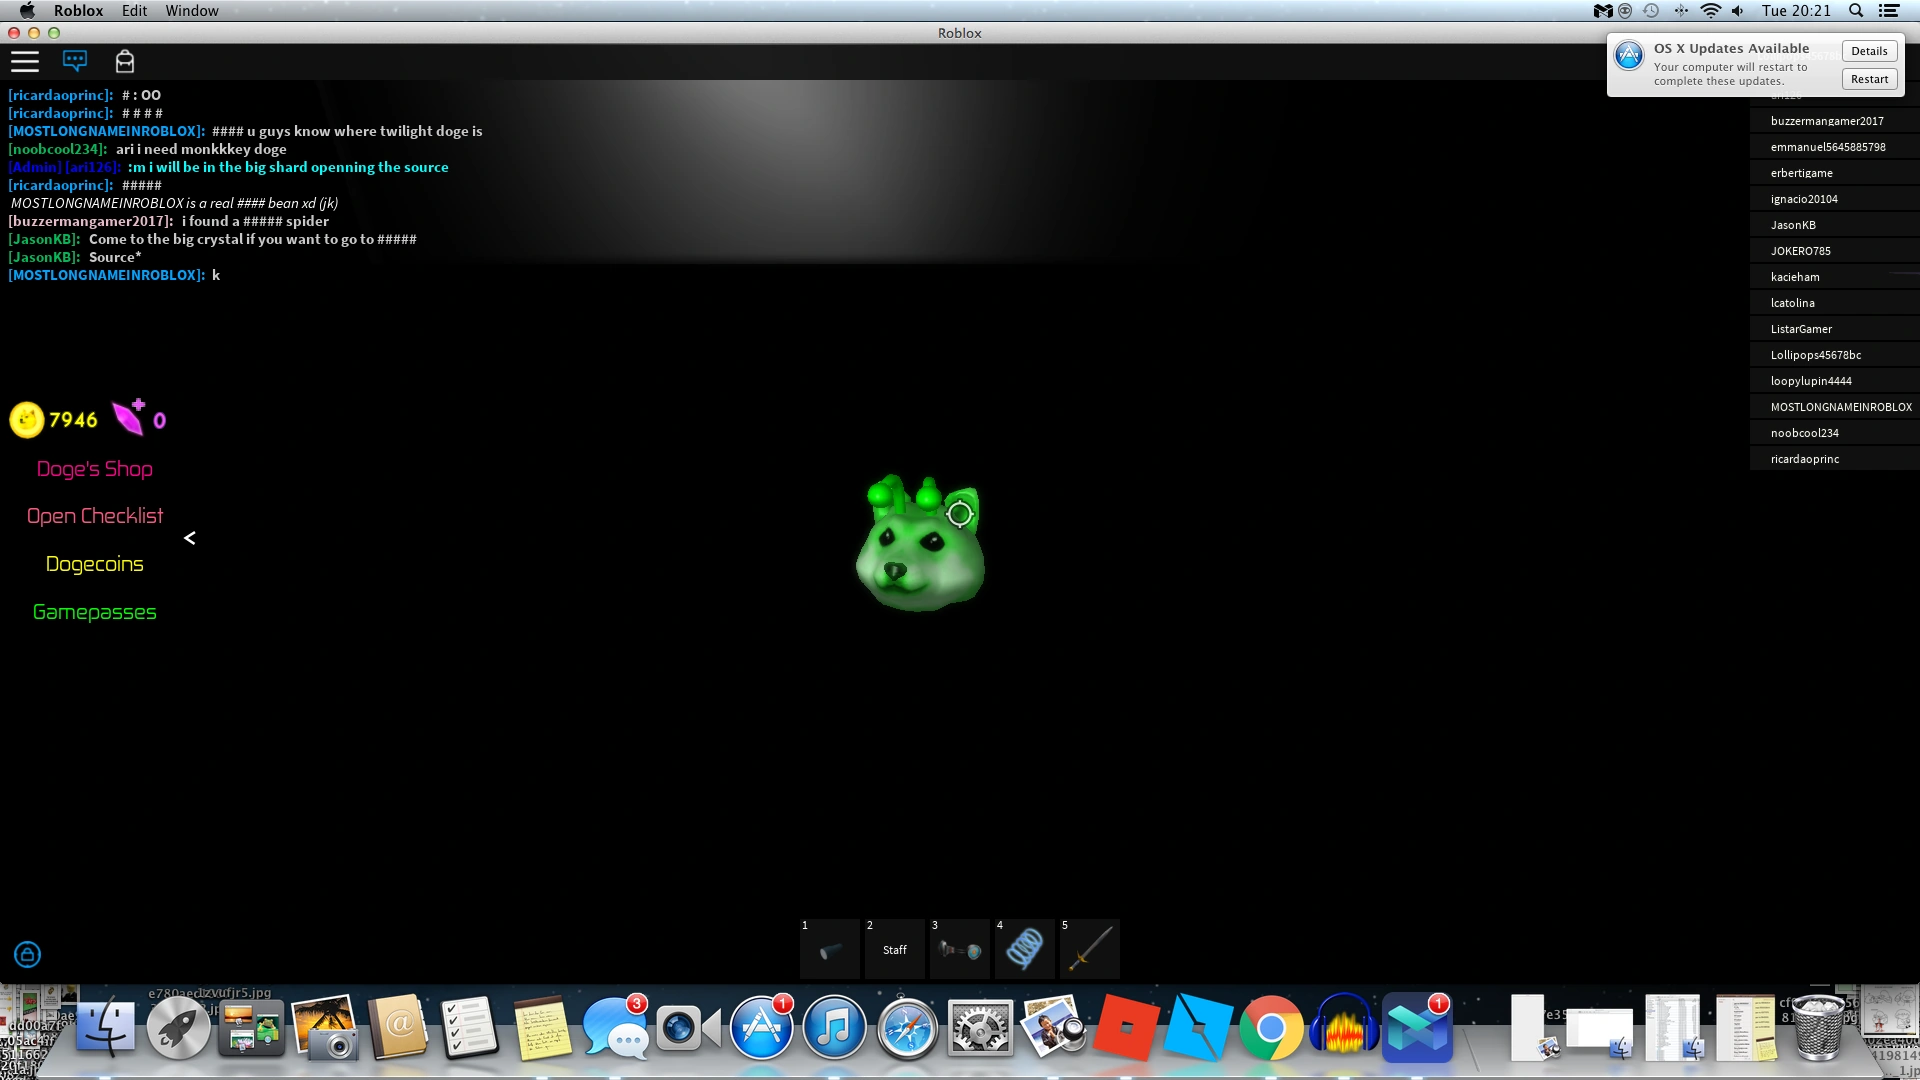
Task: Select player MOSTLONGNAMEINROBLOX in player list
Action: tap(1840, 407)
